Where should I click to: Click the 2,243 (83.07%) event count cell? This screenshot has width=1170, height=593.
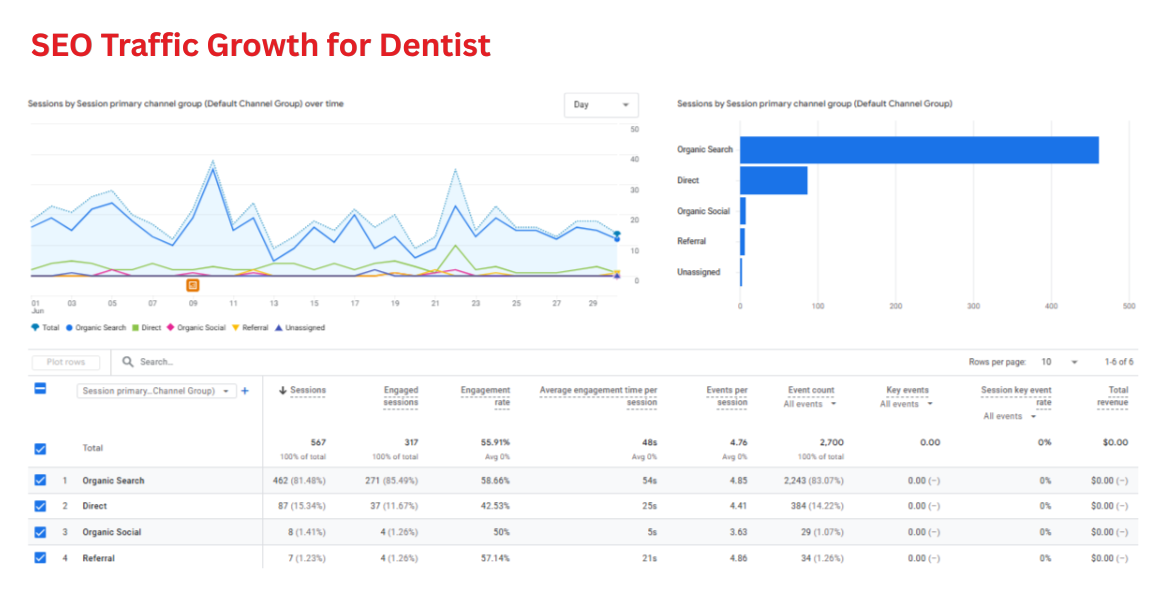(814, 480)
